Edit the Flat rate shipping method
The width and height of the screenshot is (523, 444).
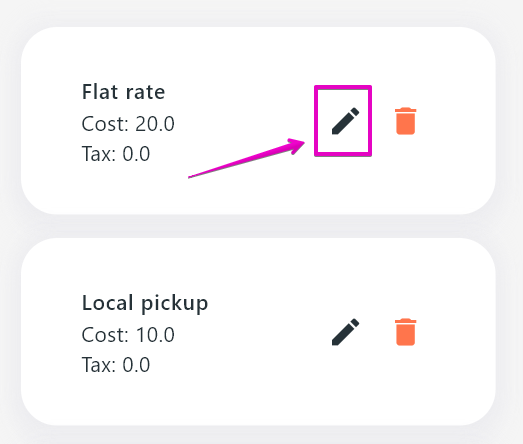[x=345, y=121]
